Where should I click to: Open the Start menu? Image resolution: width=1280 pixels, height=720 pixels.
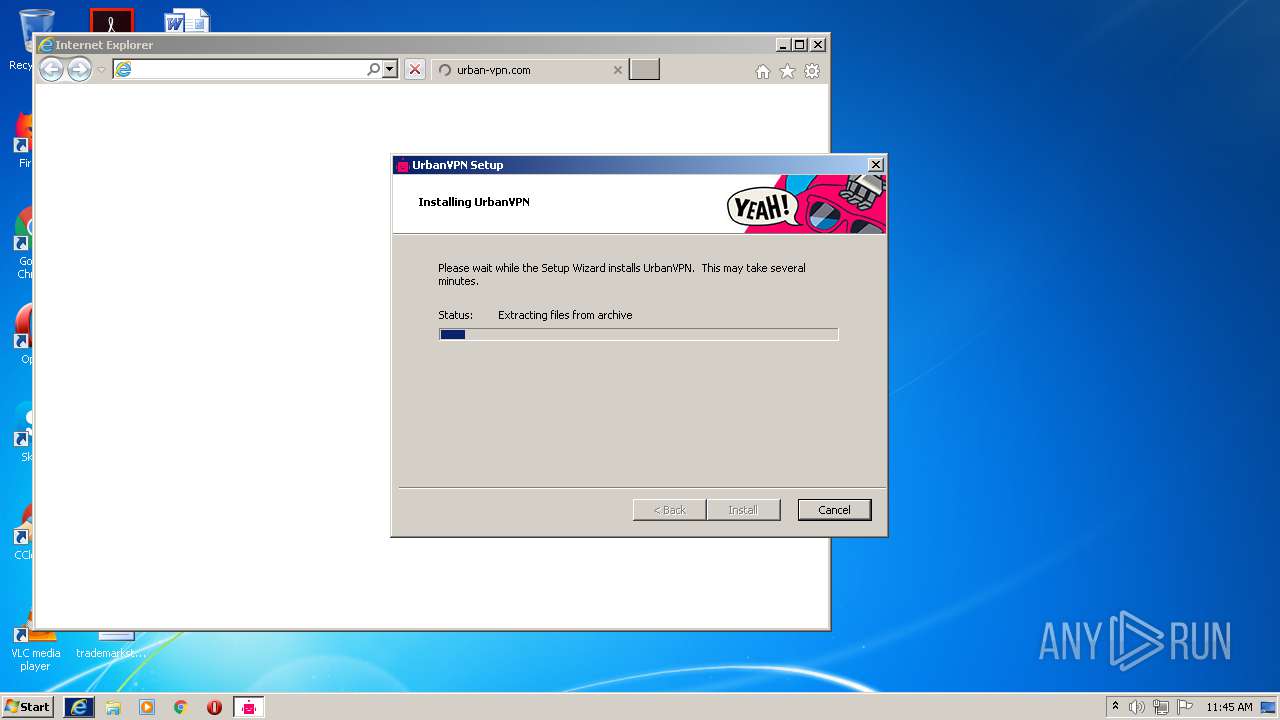pos(27,707)
